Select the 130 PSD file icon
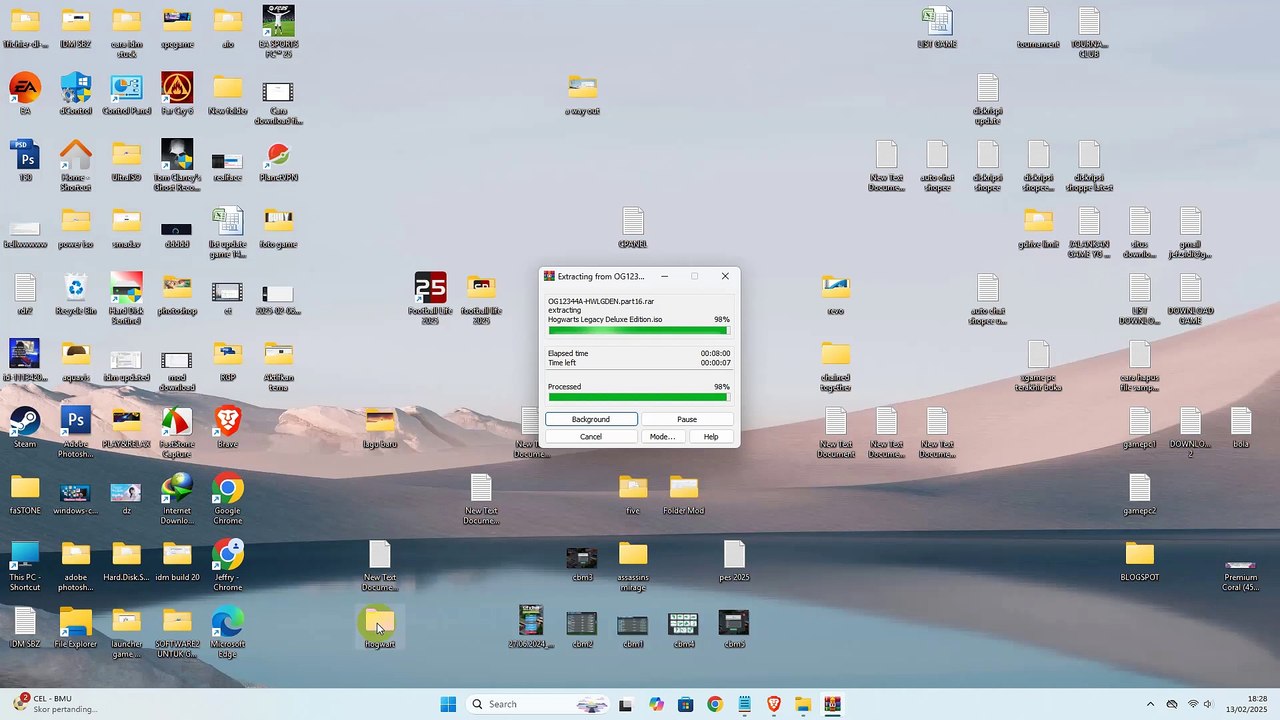Screen dimensions: 1280x720 tap(25, 160)
